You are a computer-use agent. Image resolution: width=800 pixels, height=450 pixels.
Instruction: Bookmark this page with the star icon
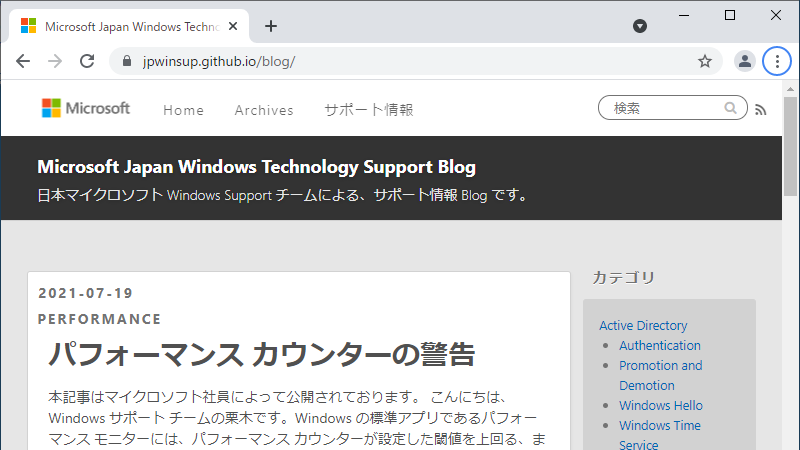[705, 61]
